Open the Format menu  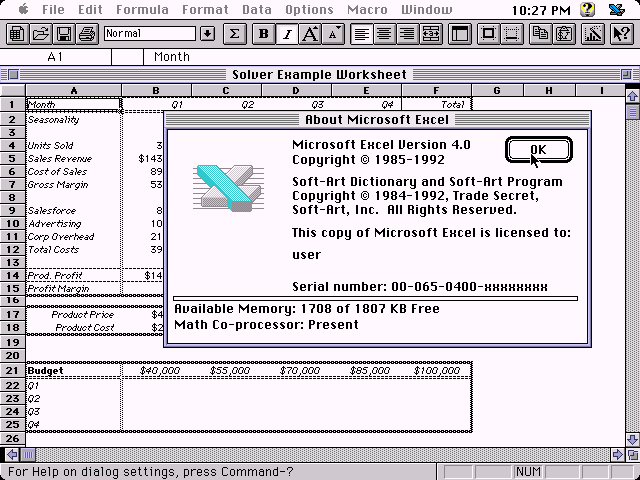pos(205,9)
